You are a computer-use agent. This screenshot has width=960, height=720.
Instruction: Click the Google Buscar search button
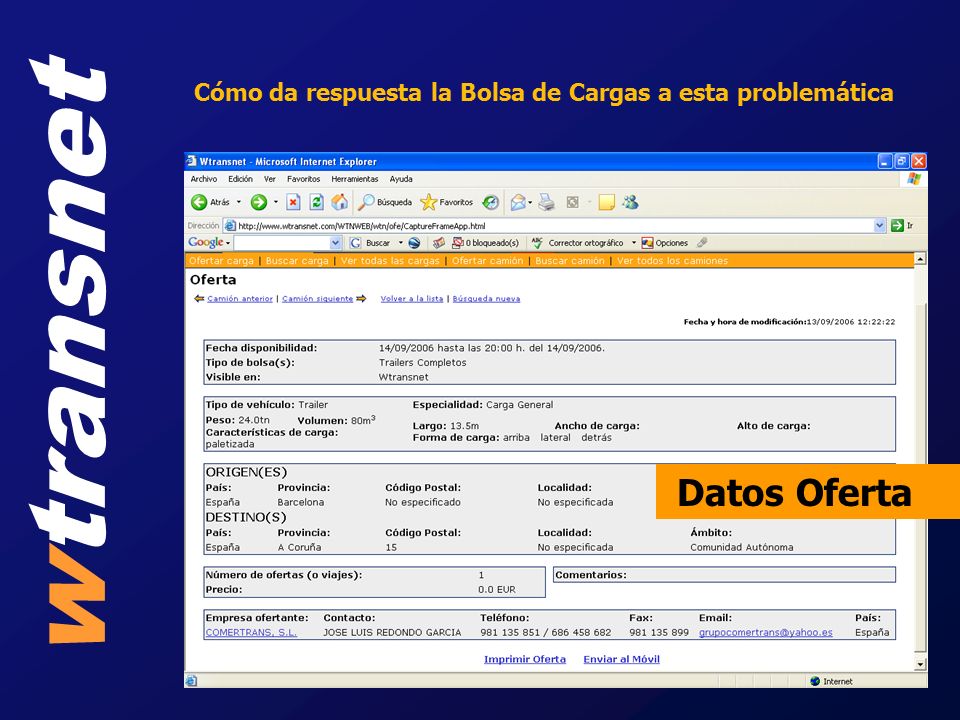click(x=371, y=243)
